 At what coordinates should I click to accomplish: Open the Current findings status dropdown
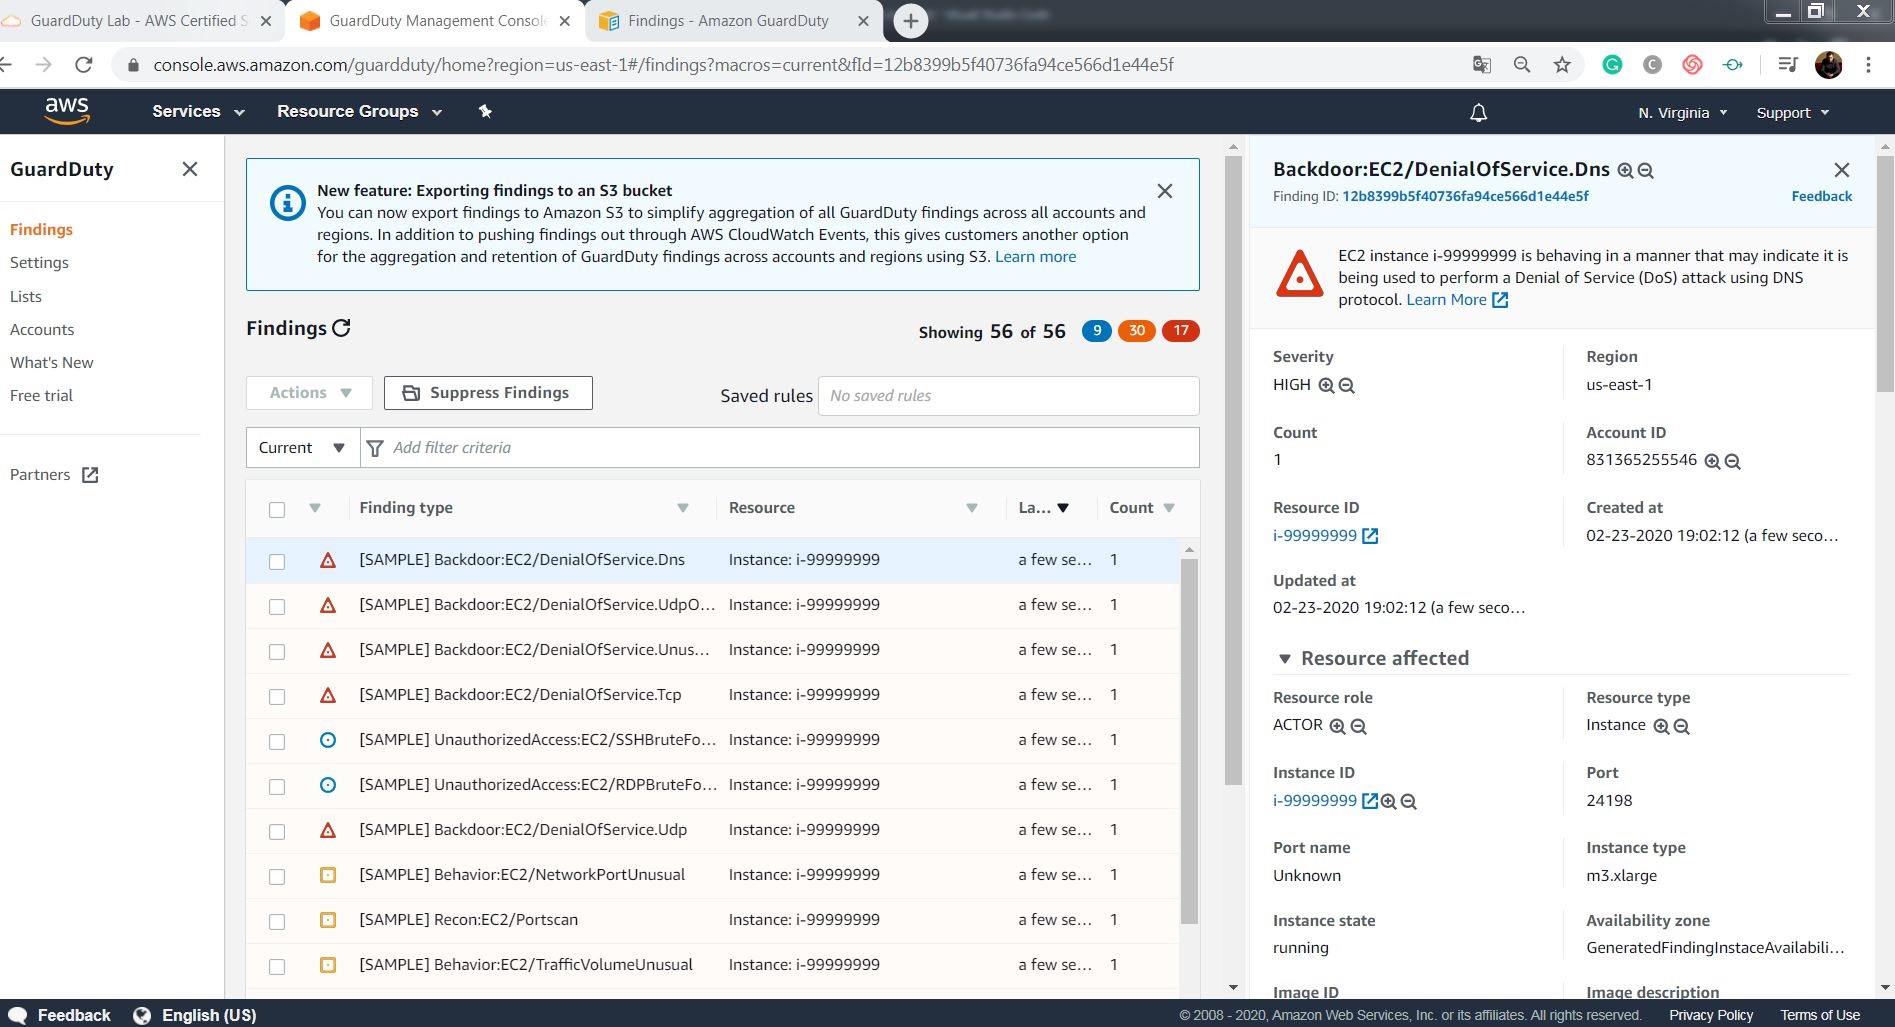(302, 448)
